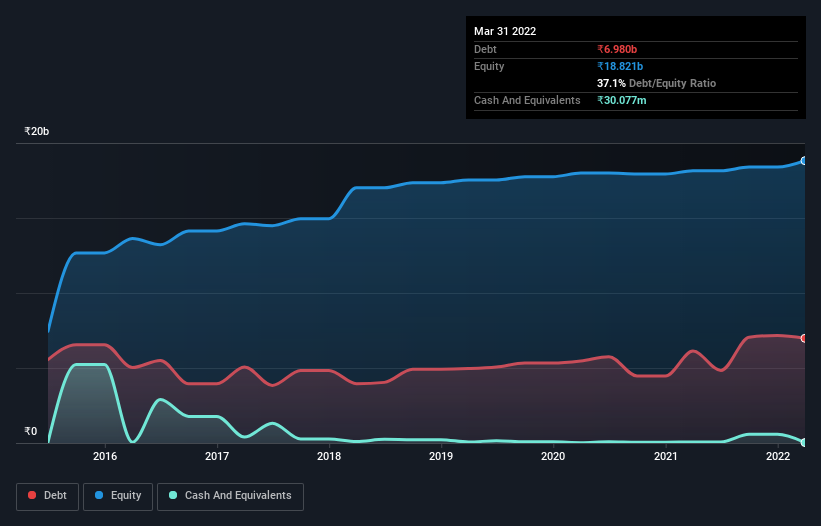Click the 2018 x-axis label
The image size is (821, 526).
(x=329, y=456)
